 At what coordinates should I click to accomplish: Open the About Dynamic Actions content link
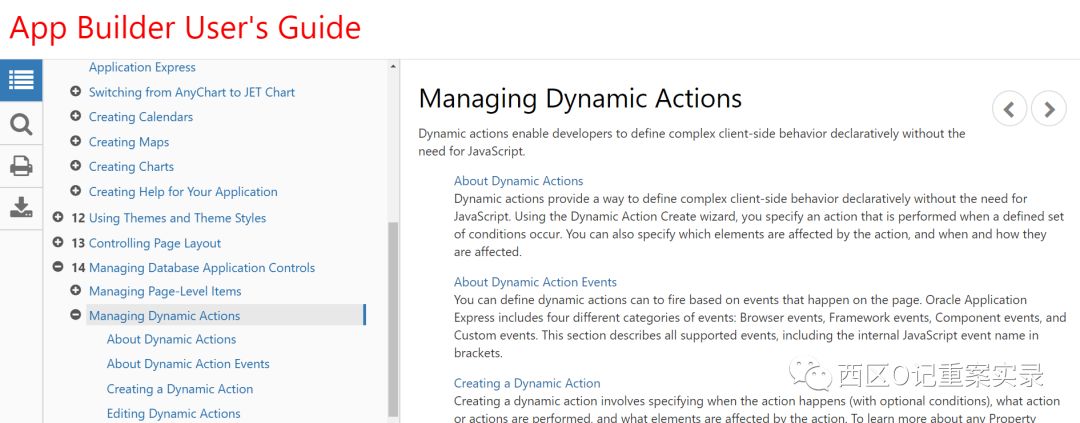[x=518, y=181]
